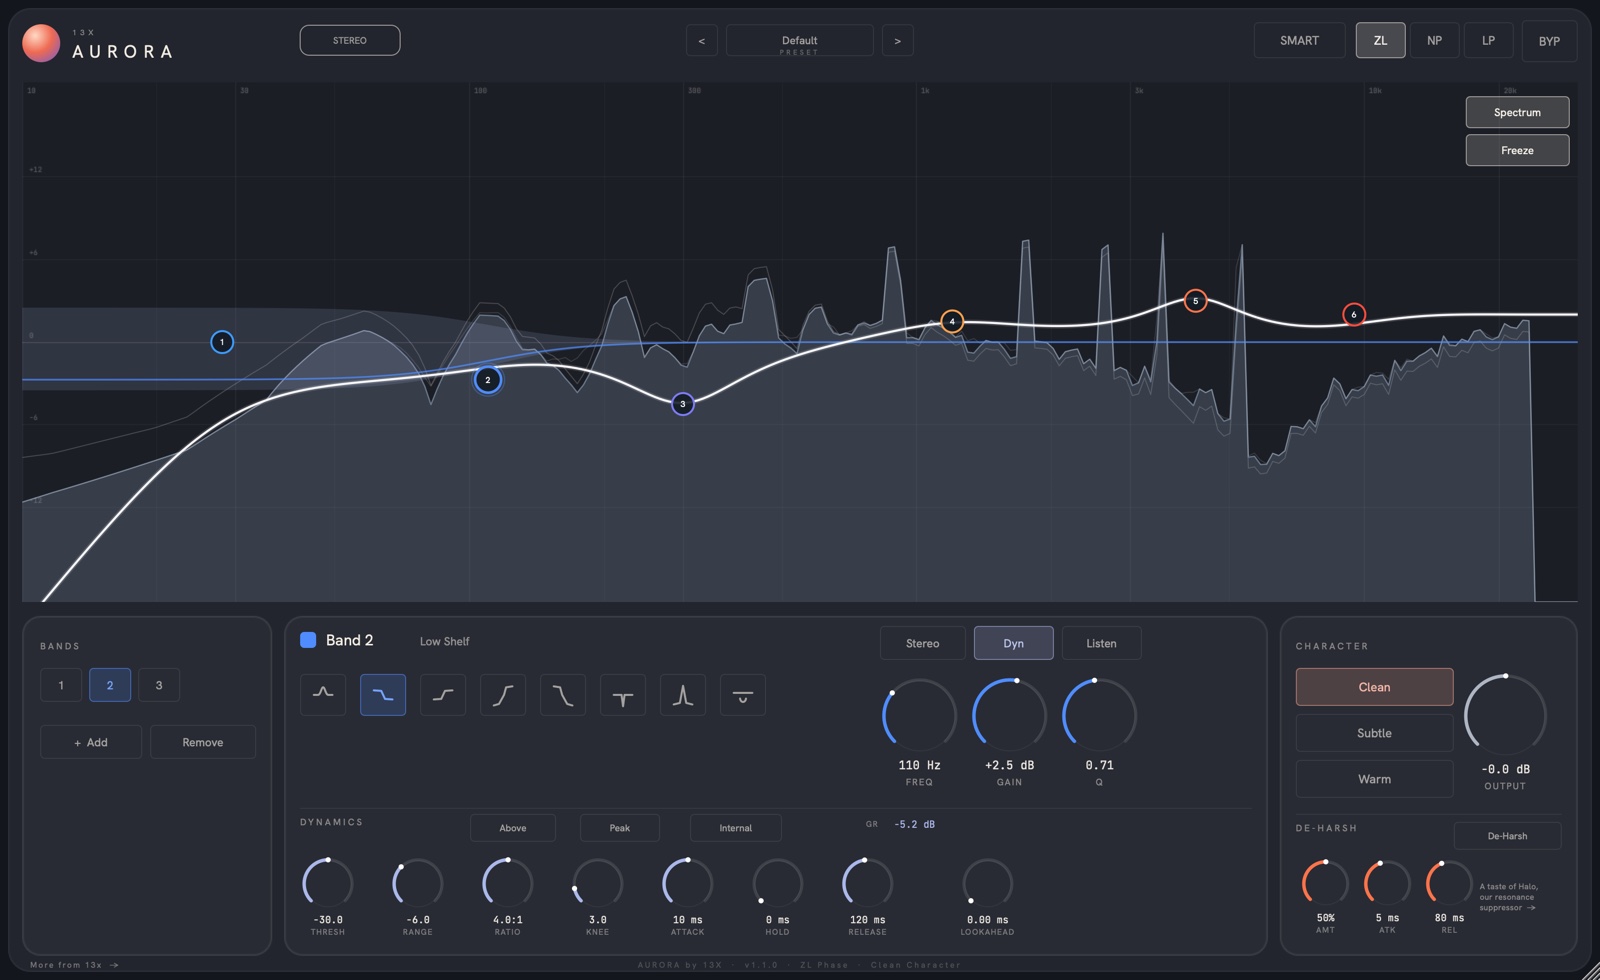Viewport: 1600px width, 980px height.
Task: Choose the low-pass filter shape icon
Action: [x=563, y=695]
